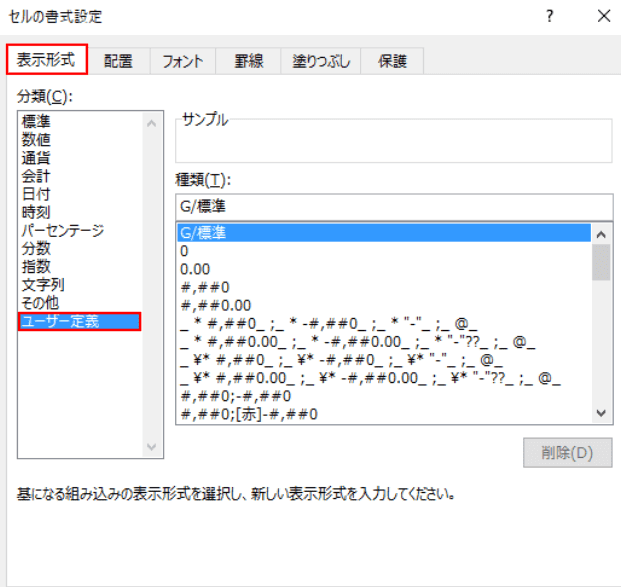Image resolution: width=621 pixels, height=587 pixels.
Task: Click the 種類 format input field
Action: tap(394, 207)
